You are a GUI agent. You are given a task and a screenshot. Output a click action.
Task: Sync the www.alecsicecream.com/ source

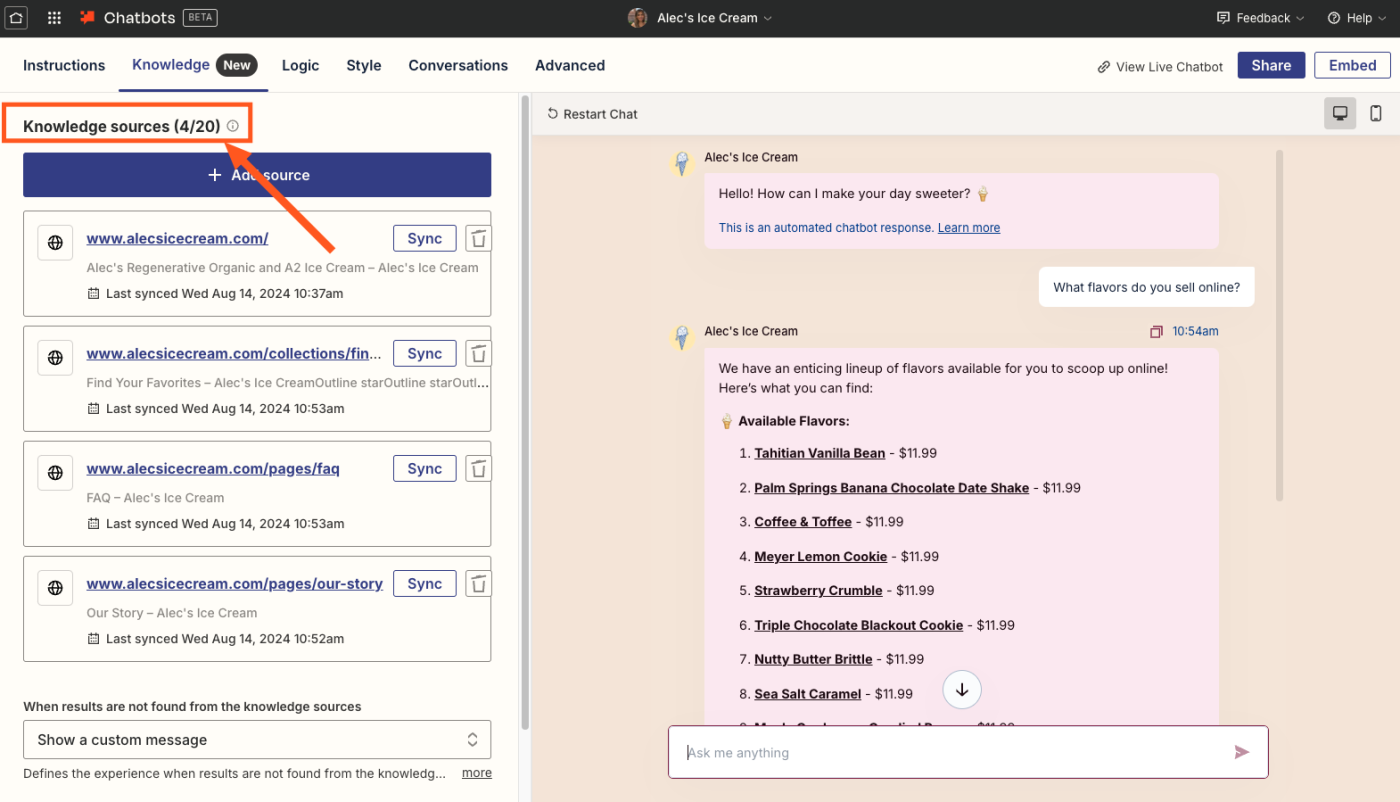425,239
